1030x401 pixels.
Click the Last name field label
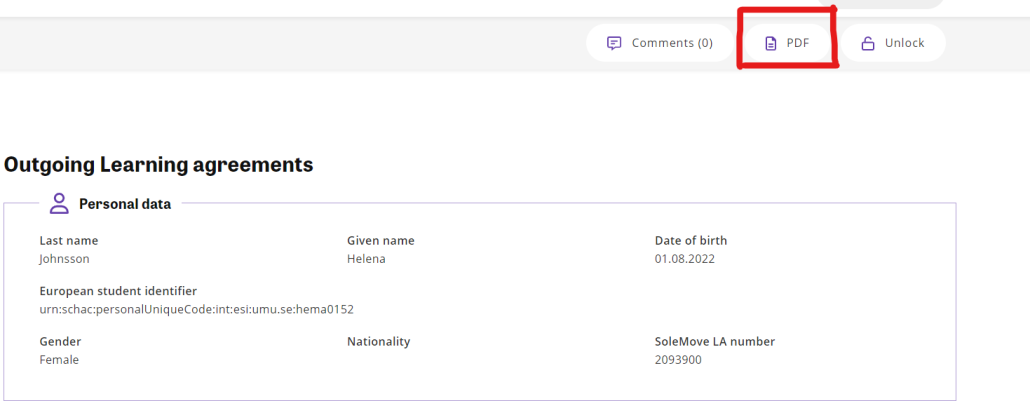68,241
